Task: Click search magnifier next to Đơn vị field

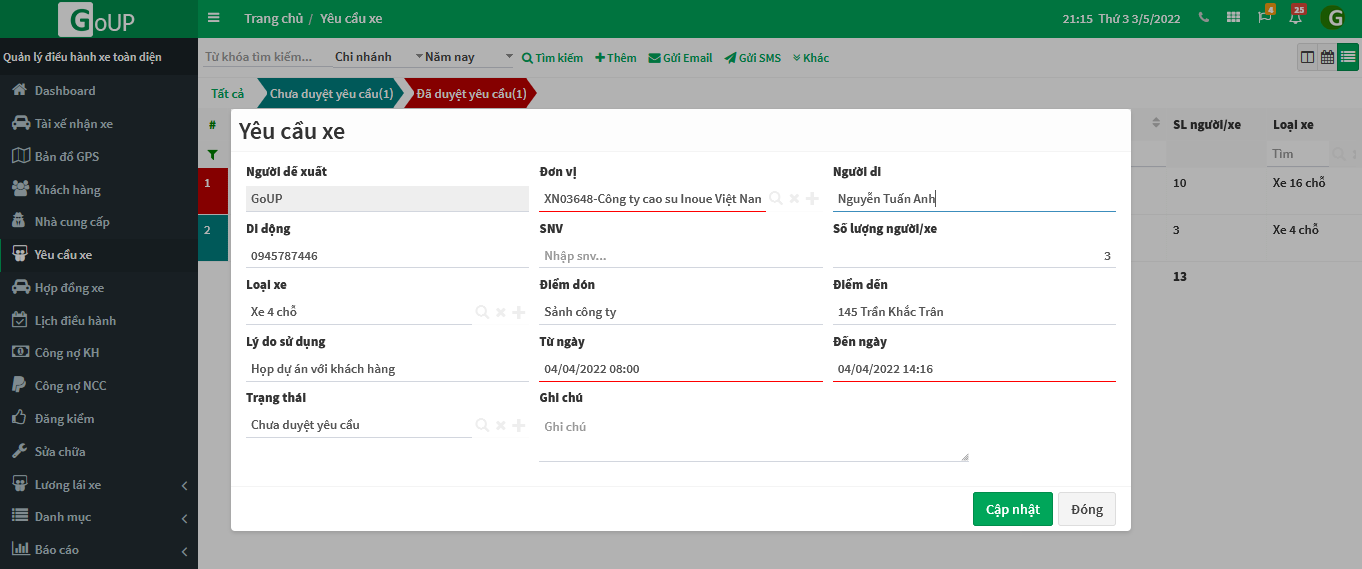Action: pyautogui.click(x=775, y=199)
